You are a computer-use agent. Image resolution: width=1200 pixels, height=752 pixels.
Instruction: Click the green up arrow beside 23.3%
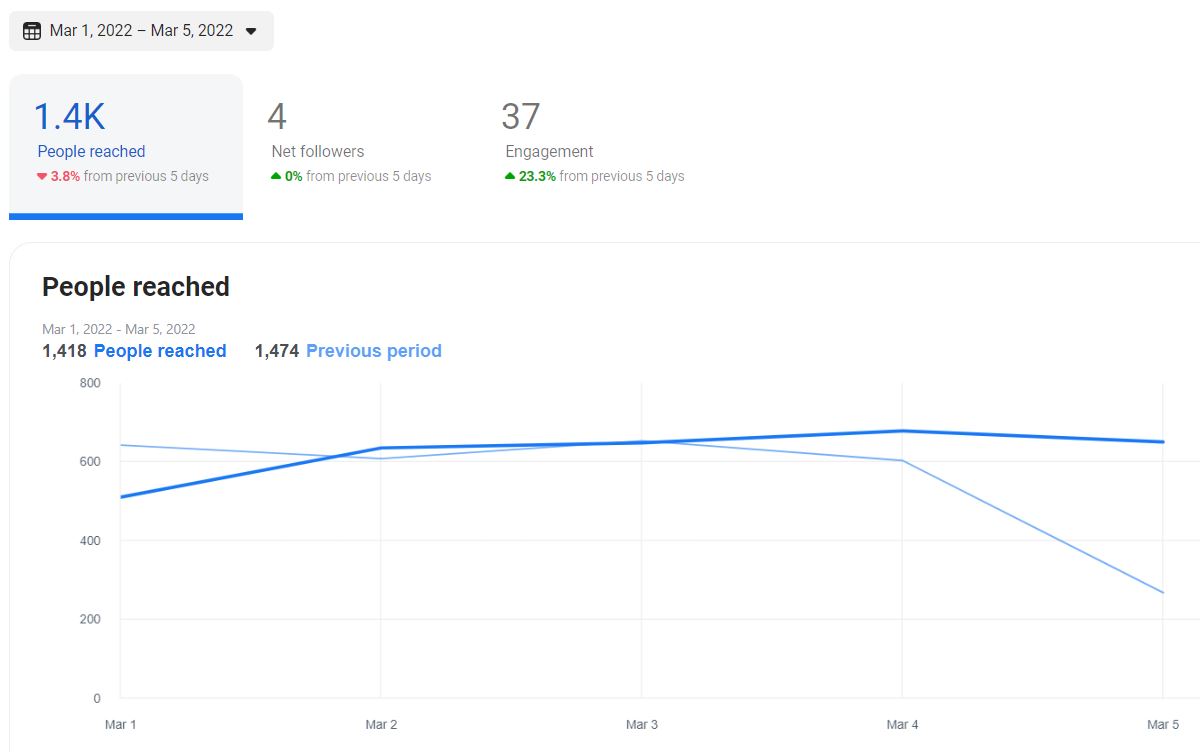tap(510, 176)
